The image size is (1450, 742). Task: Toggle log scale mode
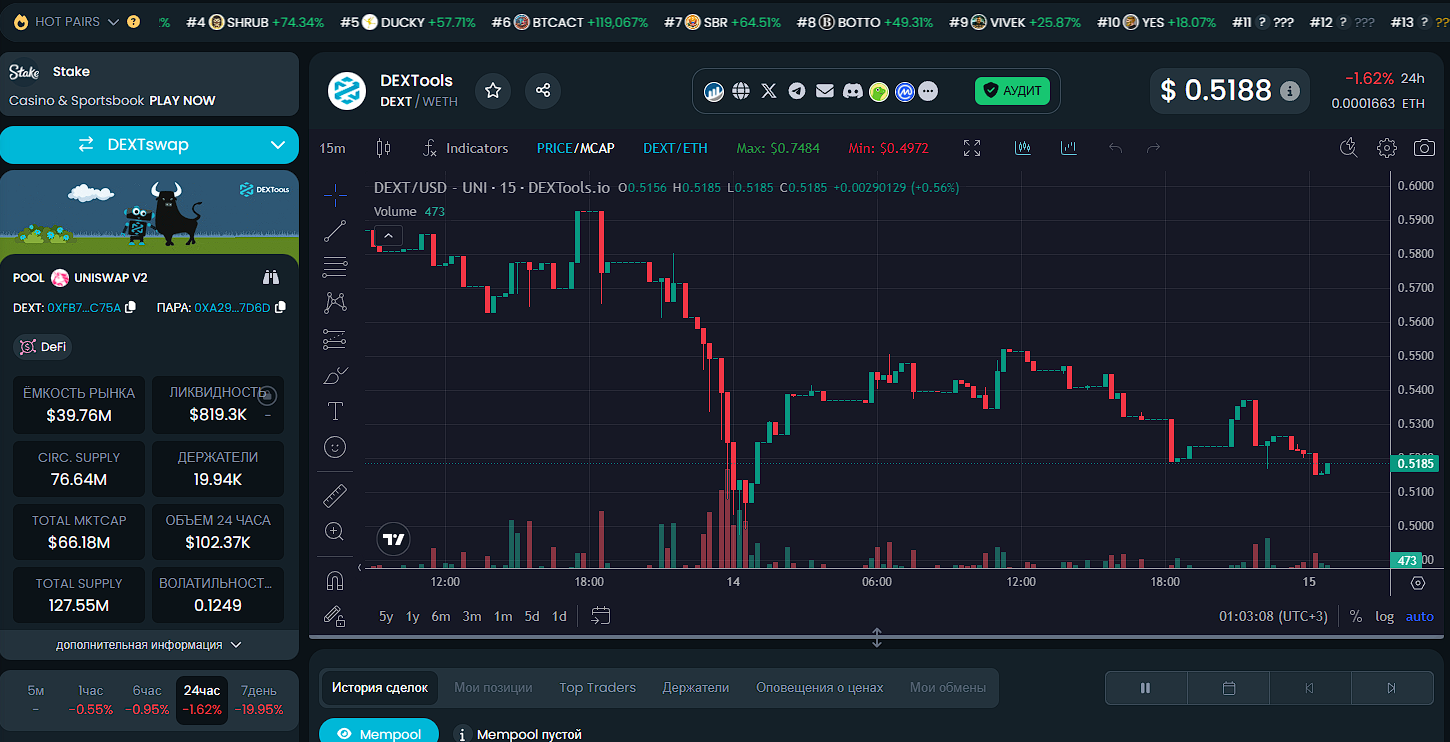point(1384,616)
